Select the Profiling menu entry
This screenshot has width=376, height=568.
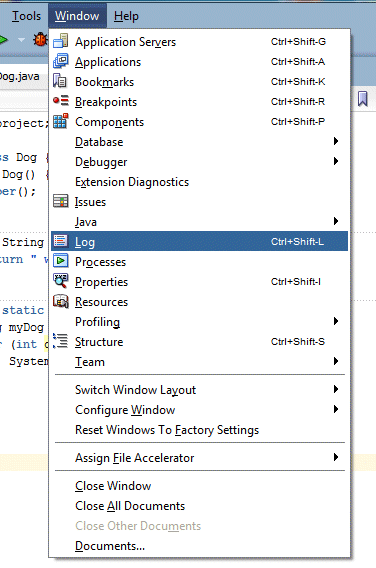[199, 322]
